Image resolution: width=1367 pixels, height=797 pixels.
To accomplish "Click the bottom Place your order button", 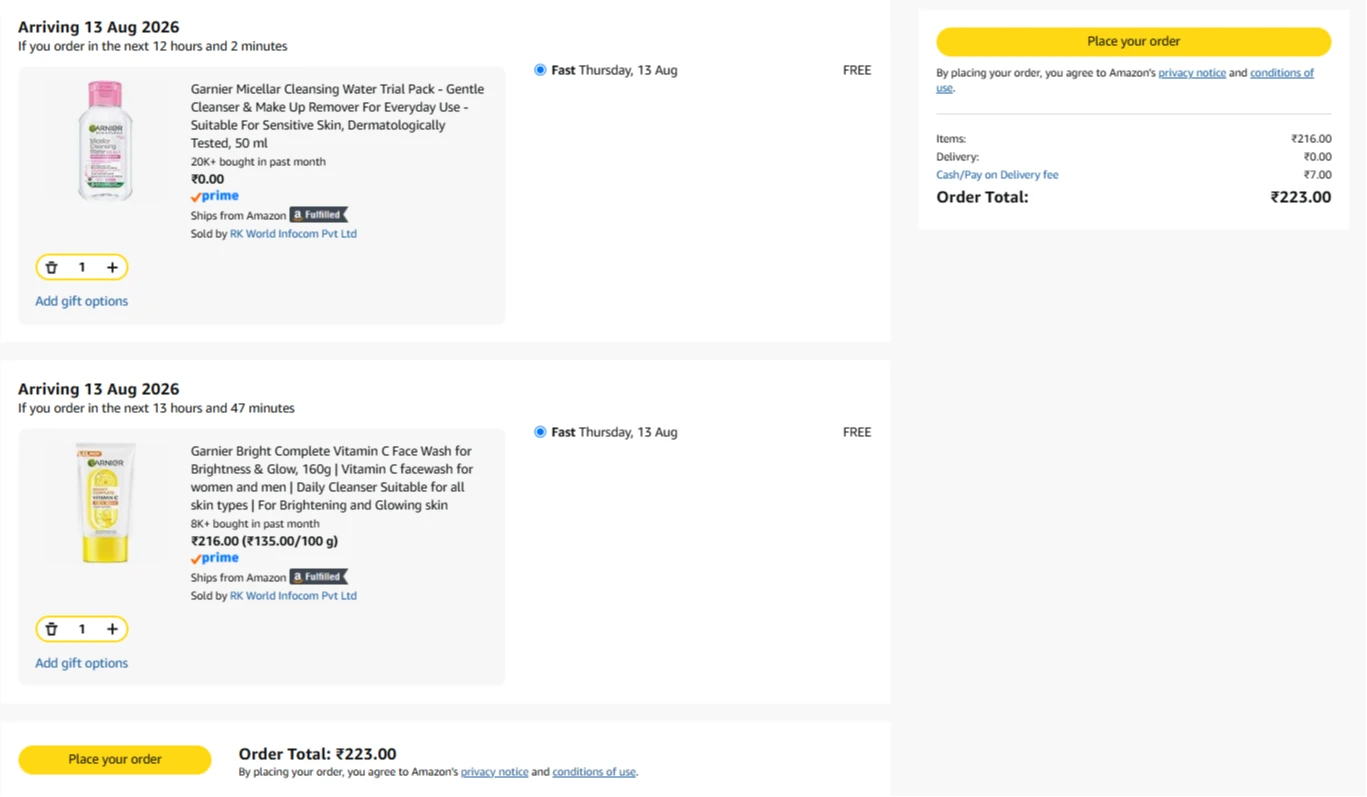I will point(115,760).
